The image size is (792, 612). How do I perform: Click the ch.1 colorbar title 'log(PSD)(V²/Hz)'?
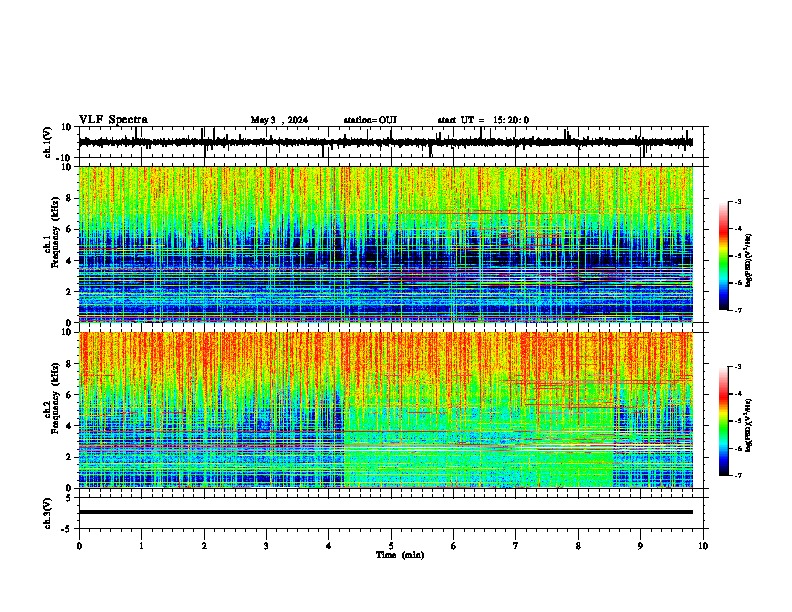pyautogui.click(x=749, y=260)
